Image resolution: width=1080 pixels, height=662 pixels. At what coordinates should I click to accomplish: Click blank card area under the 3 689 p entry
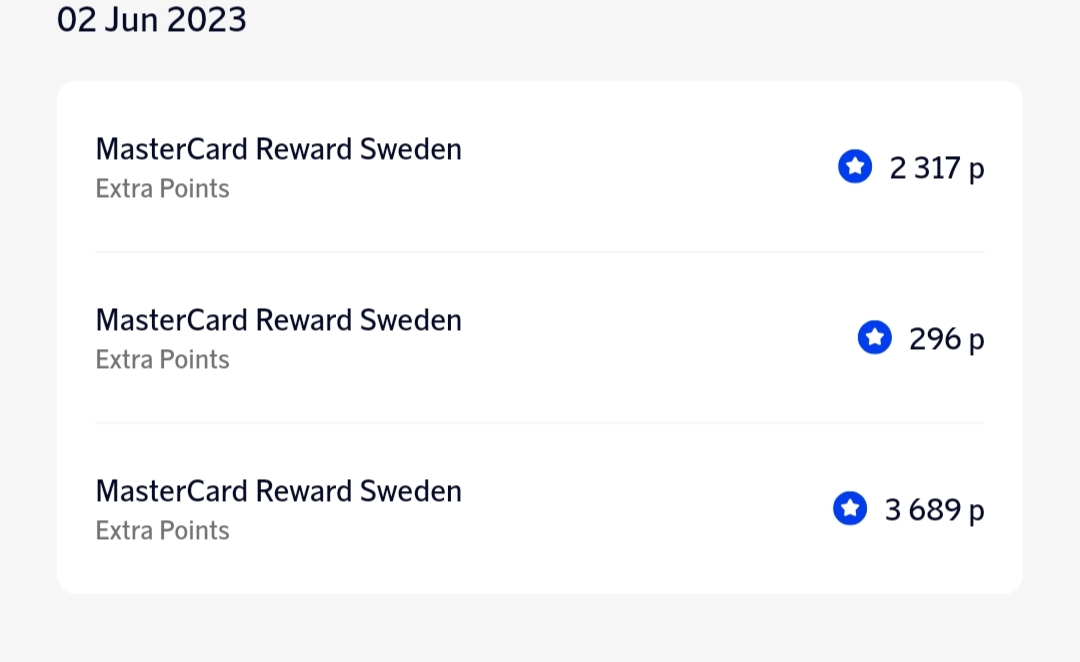tap(540, 572)
